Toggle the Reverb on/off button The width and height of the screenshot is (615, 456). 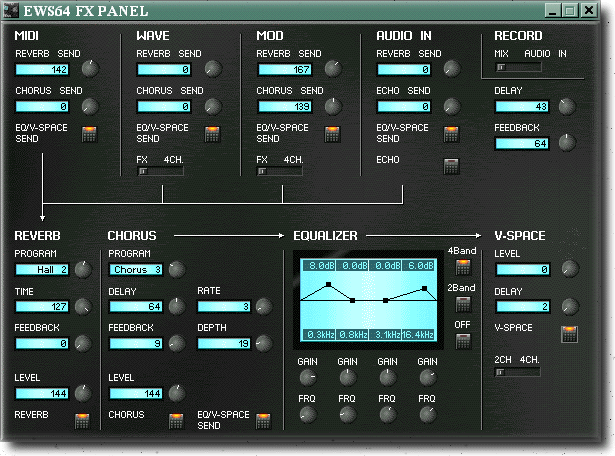82,421
